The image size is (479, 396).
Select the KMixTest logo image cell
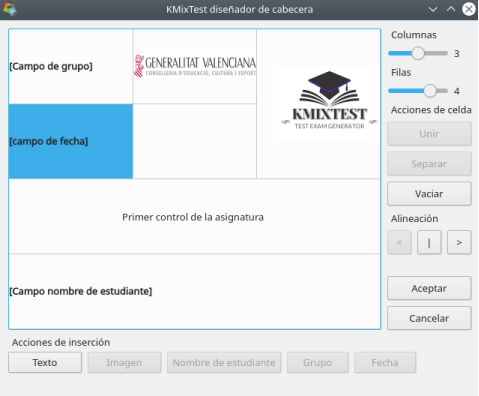pos(318,104)
